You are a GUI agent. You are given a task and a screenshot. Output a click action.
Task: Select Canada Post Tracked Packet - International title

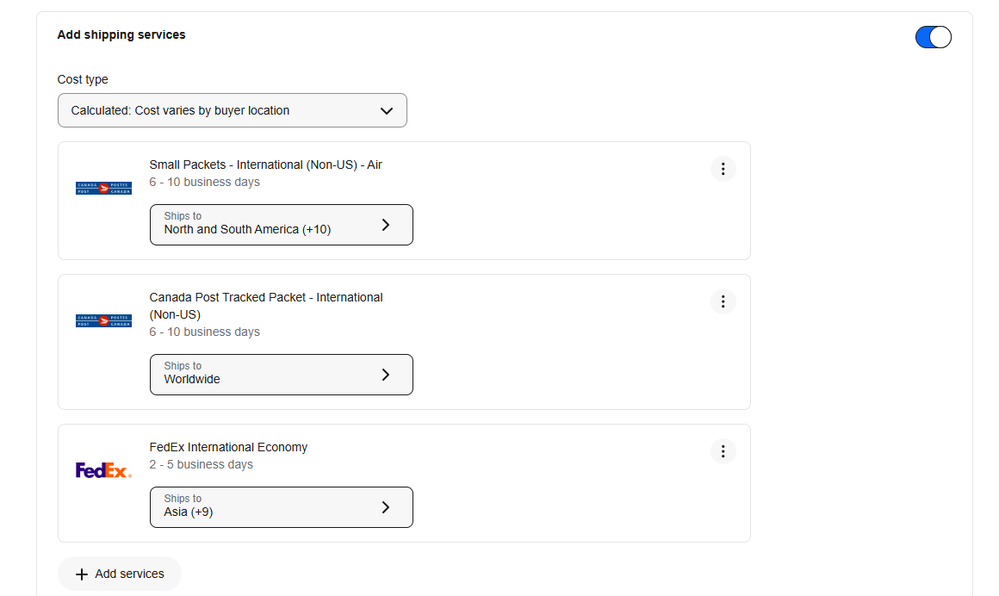pos(266,297)
